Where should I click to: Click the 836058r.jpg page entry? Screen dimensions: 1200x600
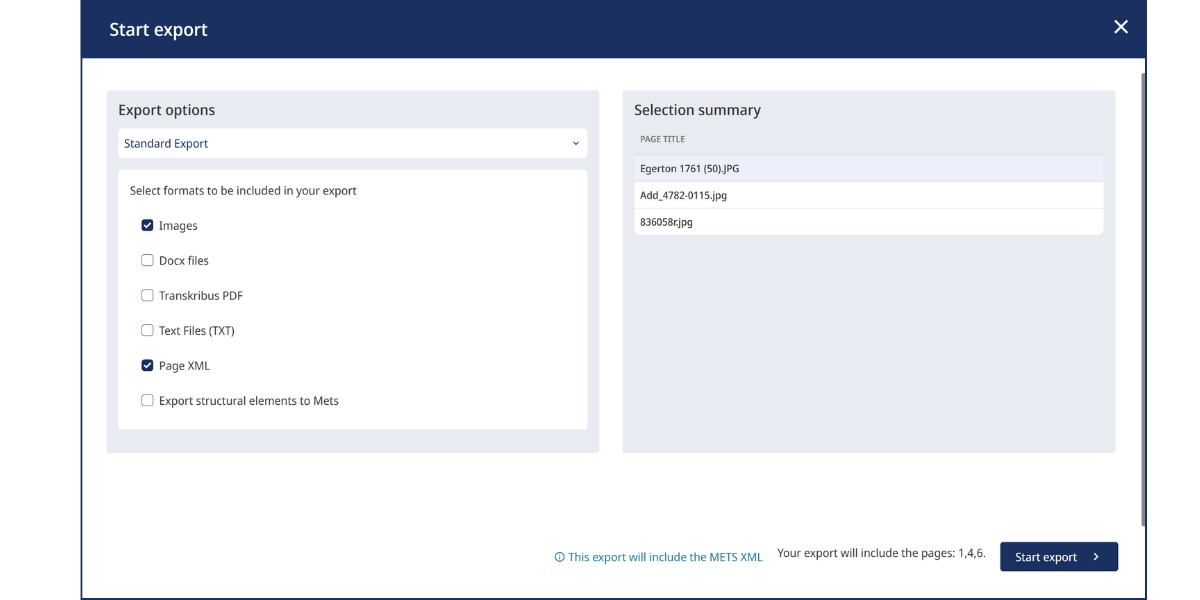pyautogui.click(x=868, y=222)
